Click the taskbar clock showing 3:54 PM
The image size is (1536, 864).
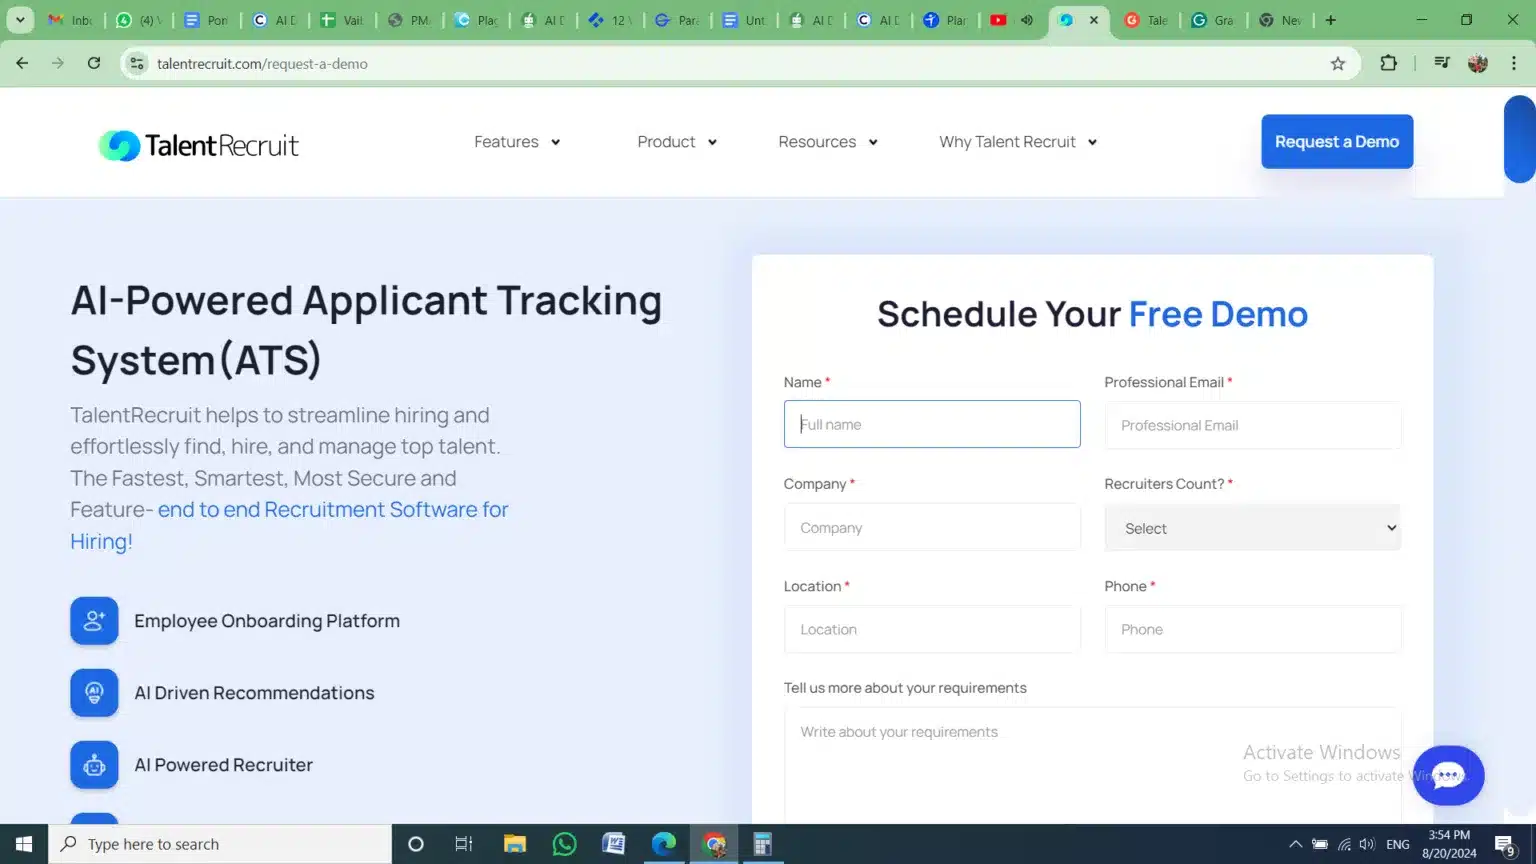[x=1449, y=844]
